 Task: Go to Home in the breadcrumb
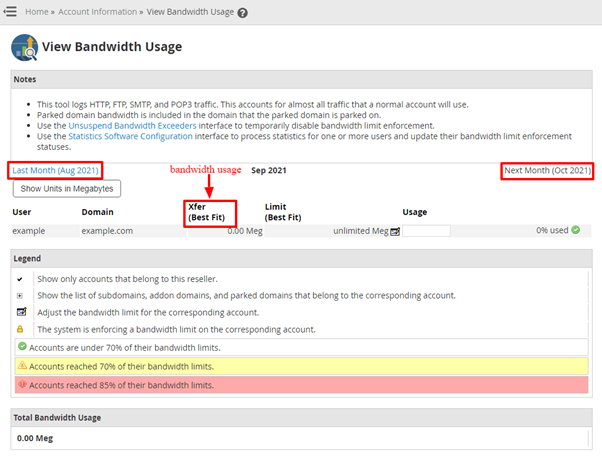[38, 13]
